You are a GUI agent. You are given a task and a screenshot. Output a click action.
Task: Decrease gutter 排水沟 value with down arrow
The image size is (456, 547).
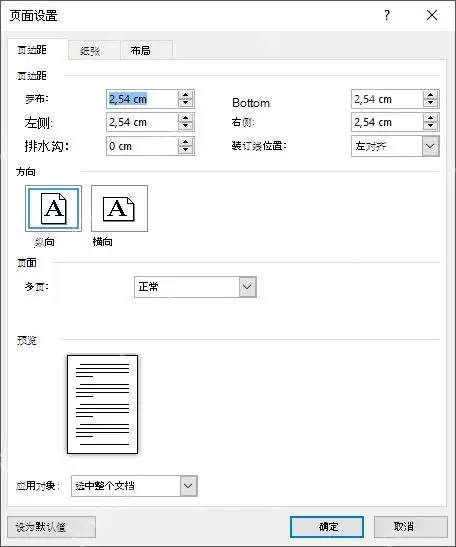tap(186, 150)
